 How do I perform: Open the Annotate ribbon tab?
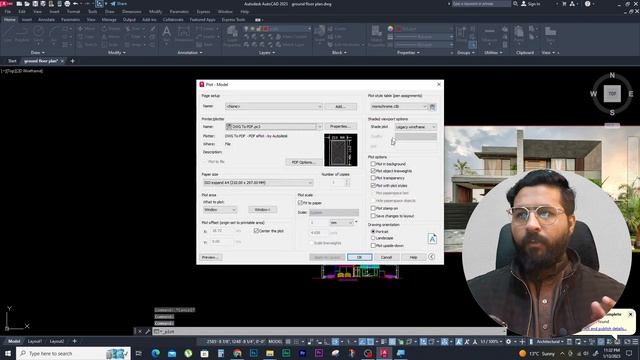click(x=46, y=20)
